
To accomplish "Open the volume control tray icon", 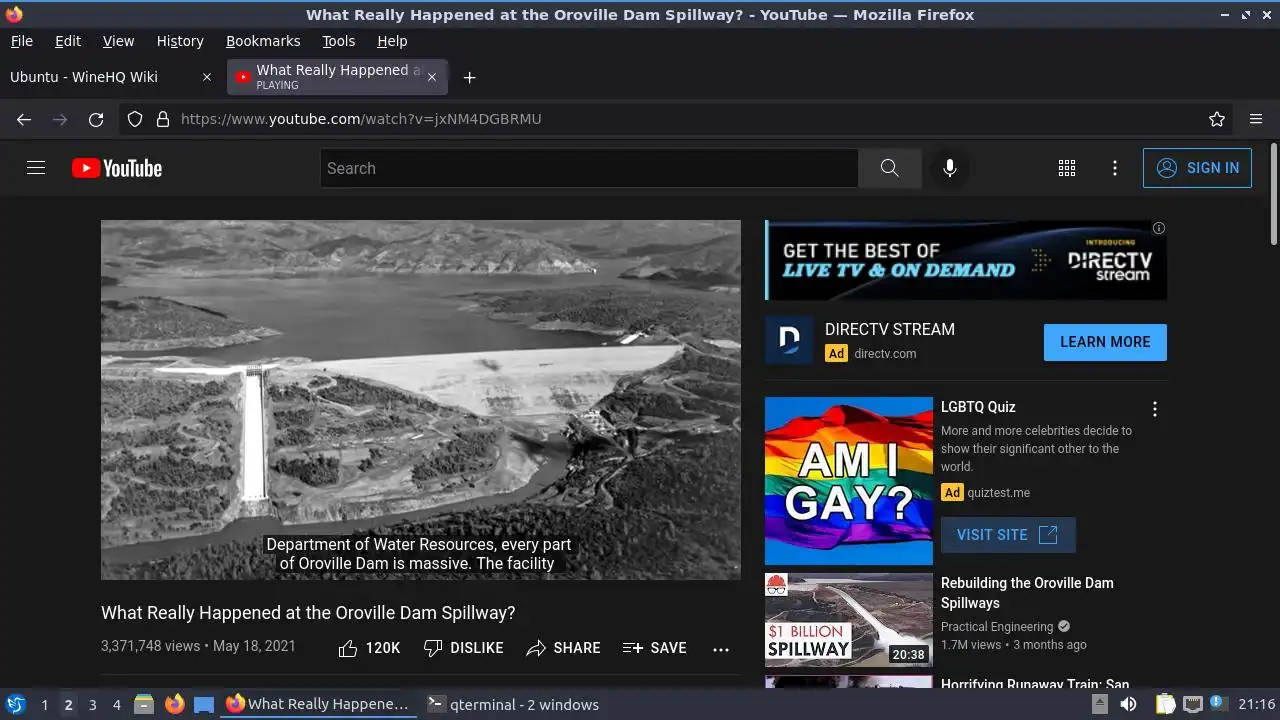I will coord(1128,704).
